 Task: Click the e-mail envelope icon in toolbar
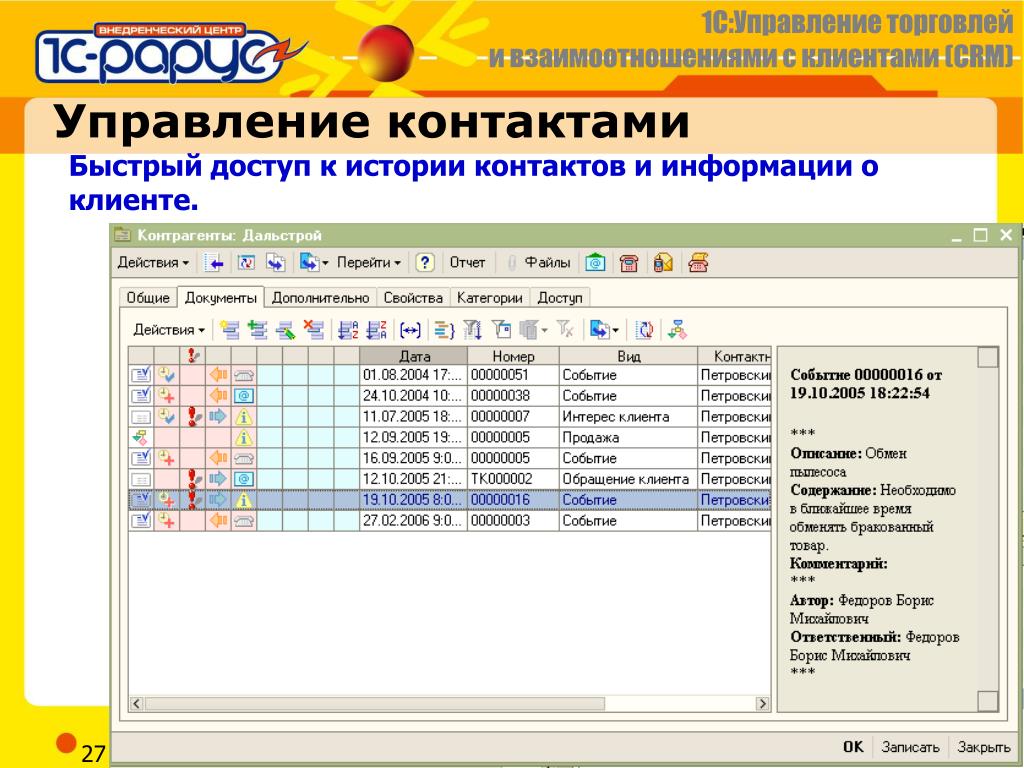point(595,263)
